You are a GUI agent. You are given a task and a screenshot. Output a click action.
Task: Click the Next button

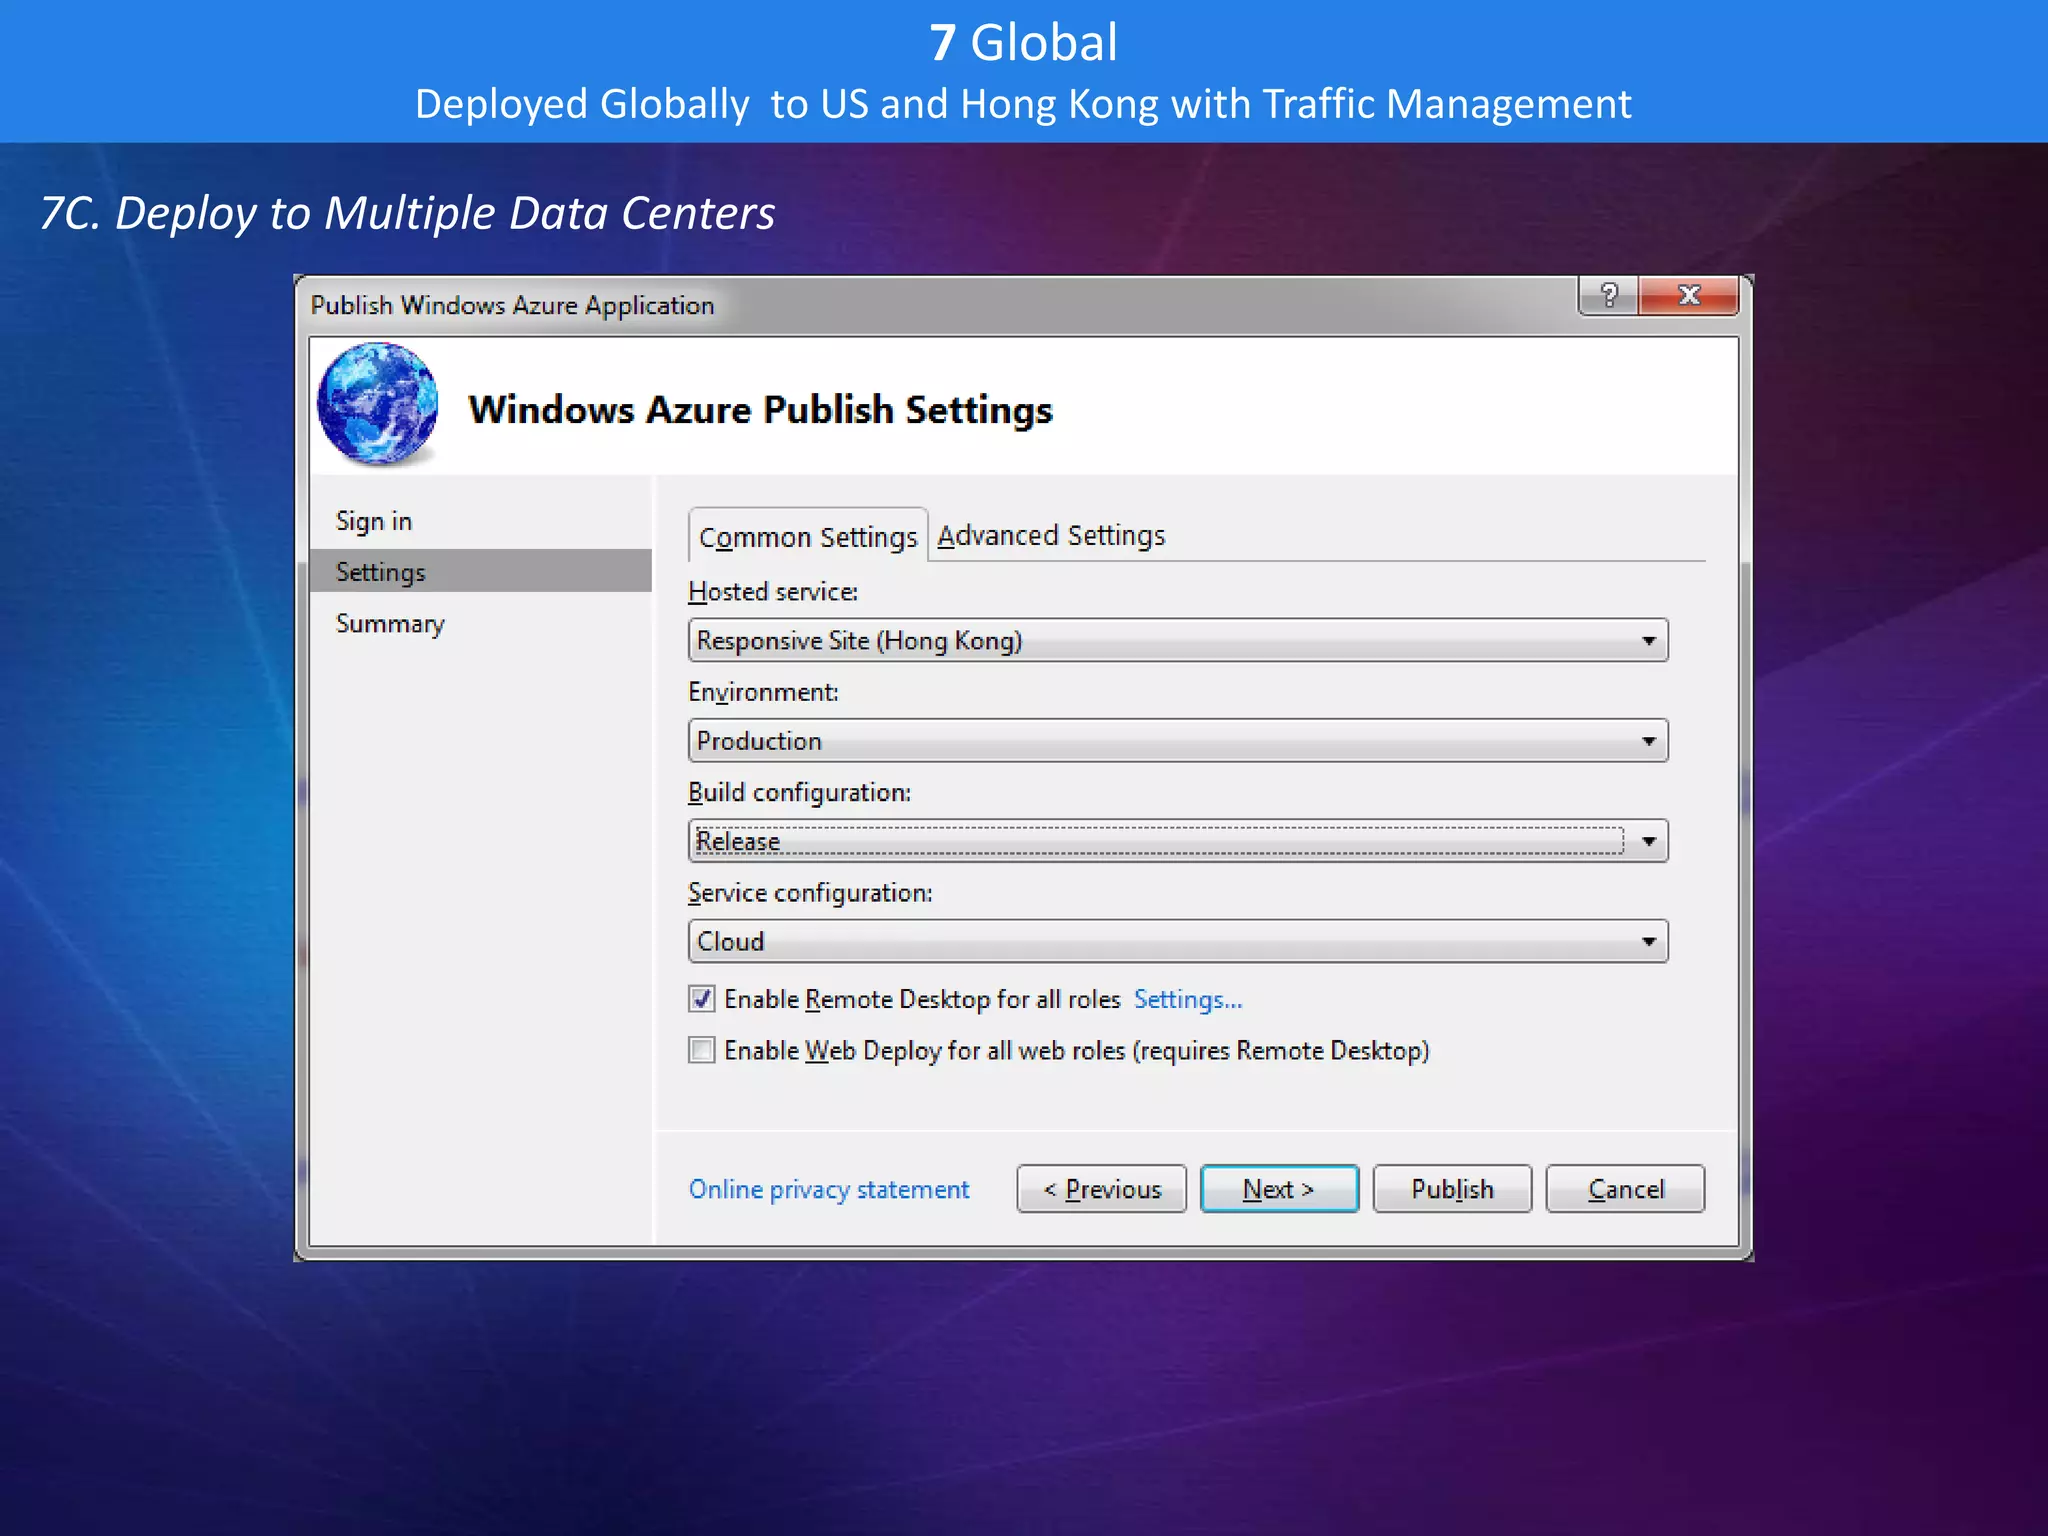1278,1189
